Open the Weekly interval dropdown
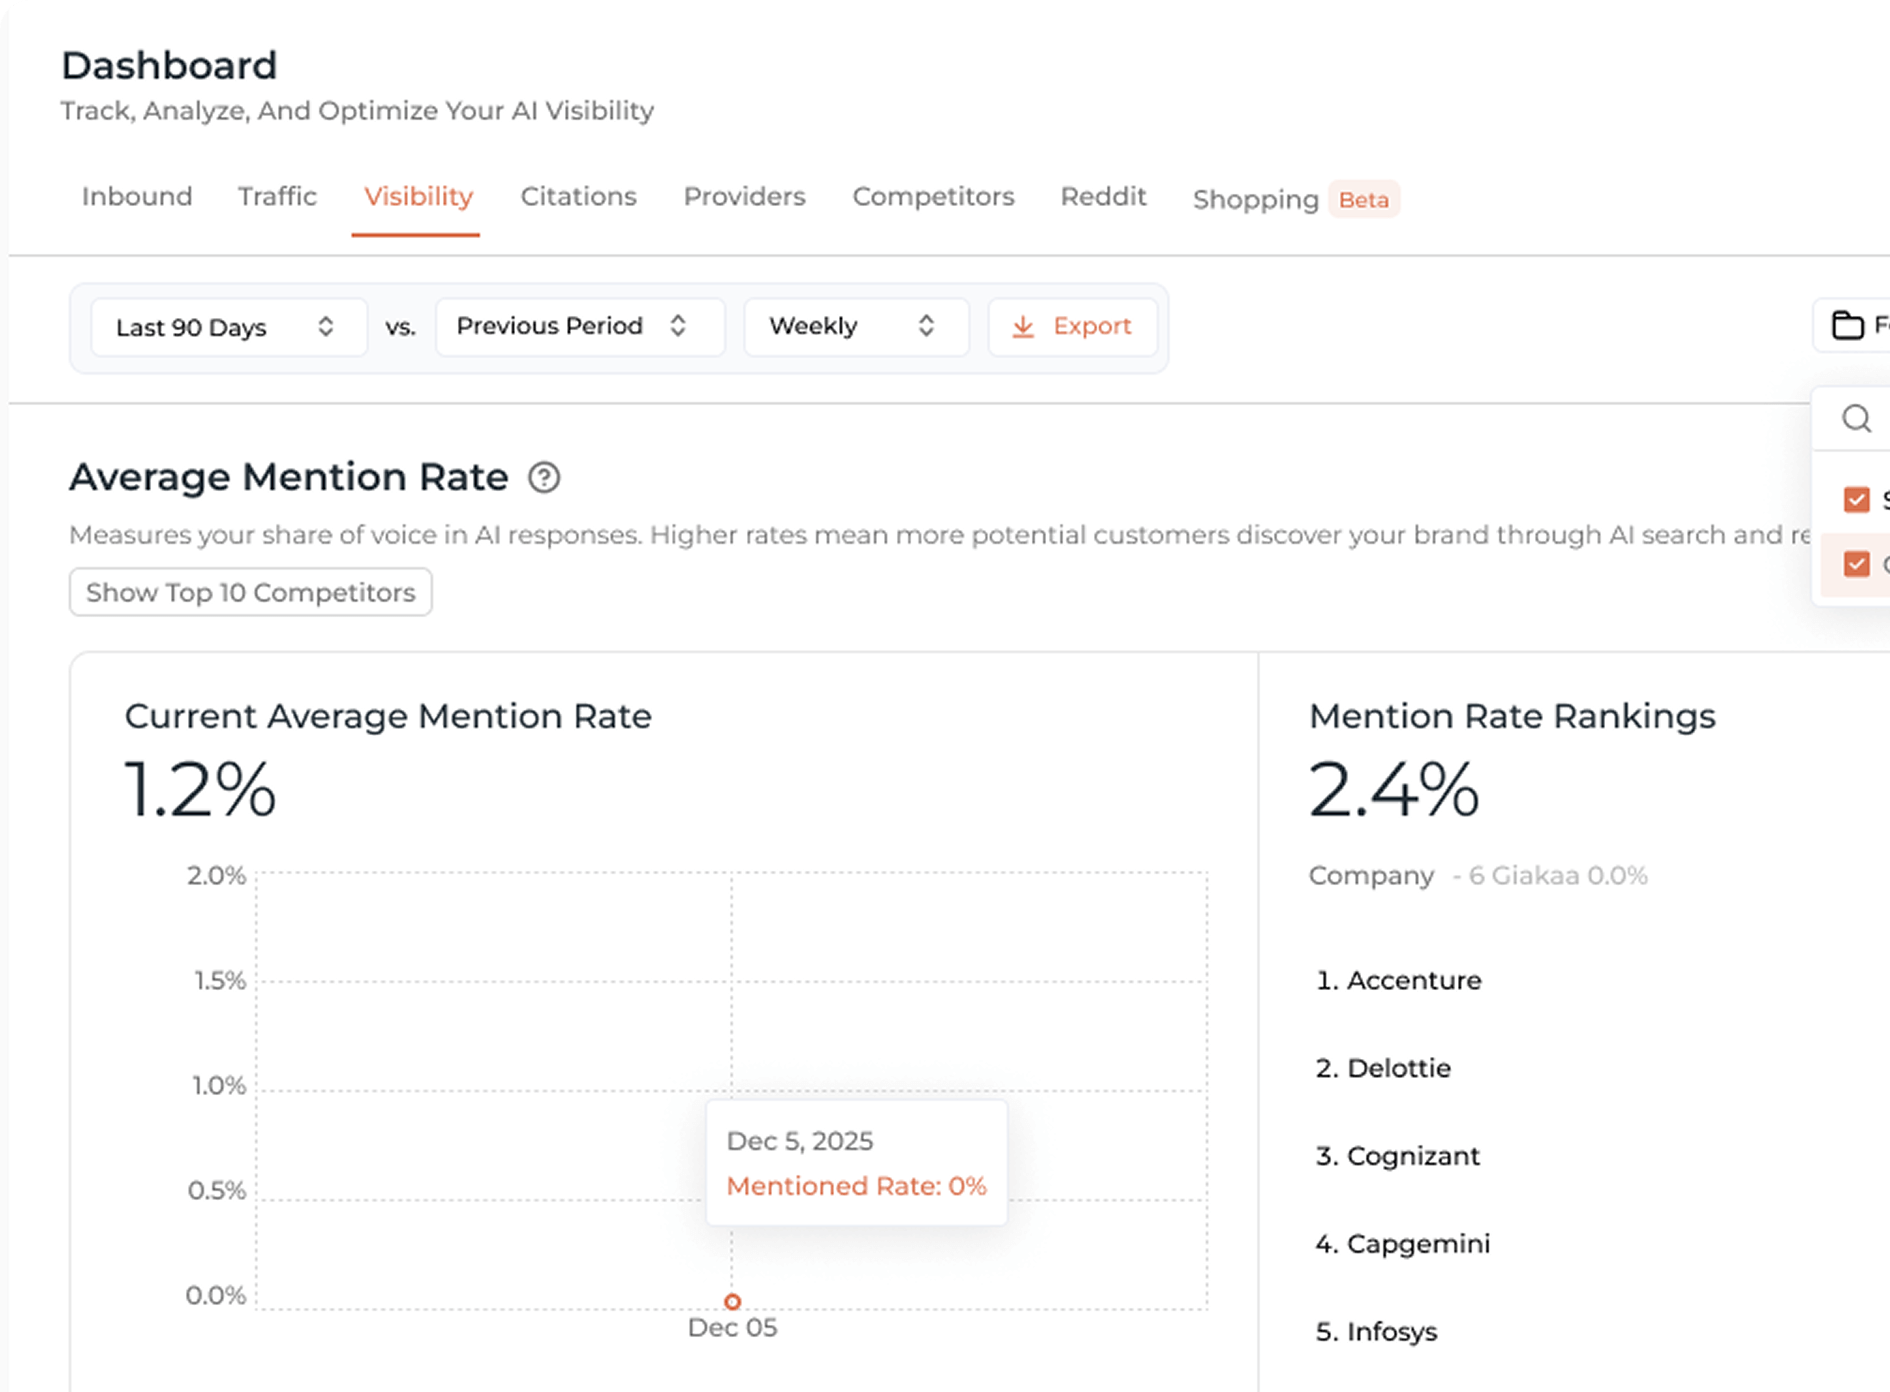The image size is (1890, 1392). coord(855,326)
